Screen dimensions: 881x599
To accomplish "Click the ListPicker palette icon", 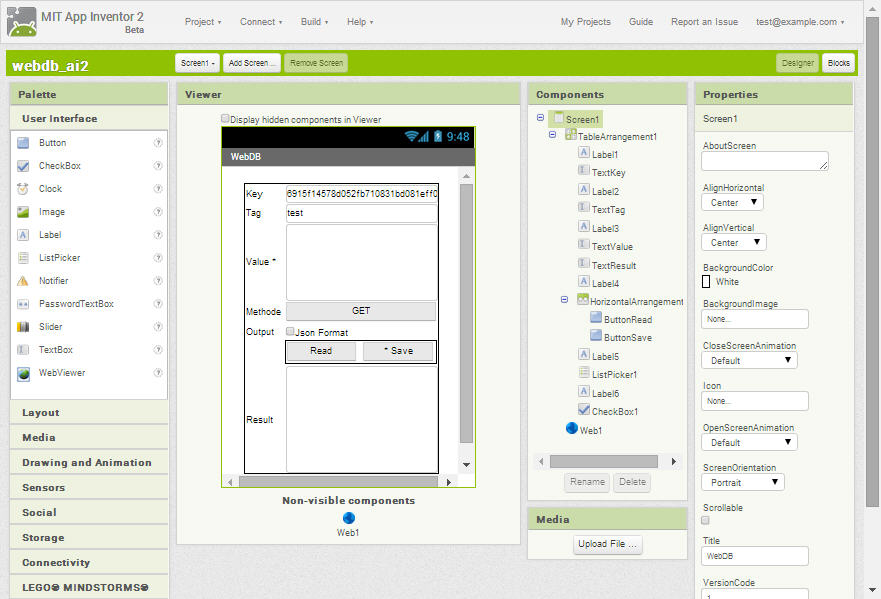I will point(23,258).
